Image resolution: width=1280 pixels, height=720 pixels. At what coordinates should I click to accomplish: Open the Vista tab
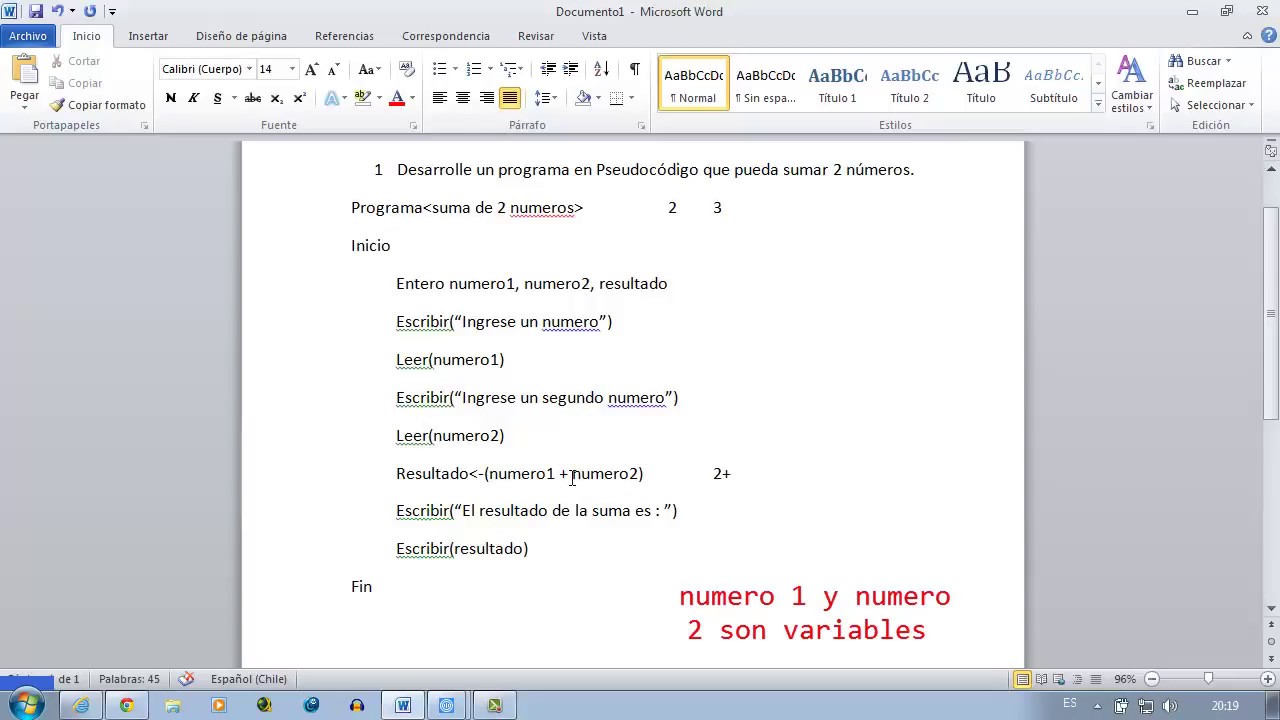tap(594, 36)
